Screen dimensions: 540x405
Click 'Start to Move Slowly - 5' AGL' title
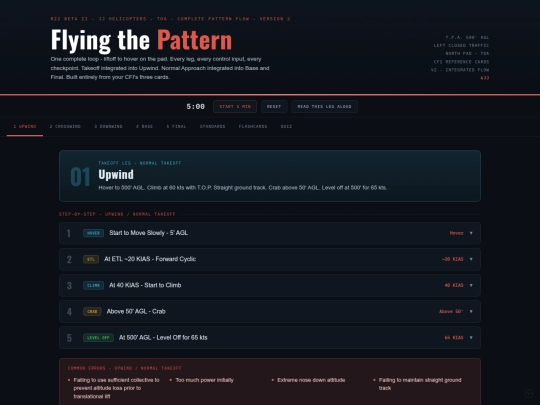click(148, 233)
